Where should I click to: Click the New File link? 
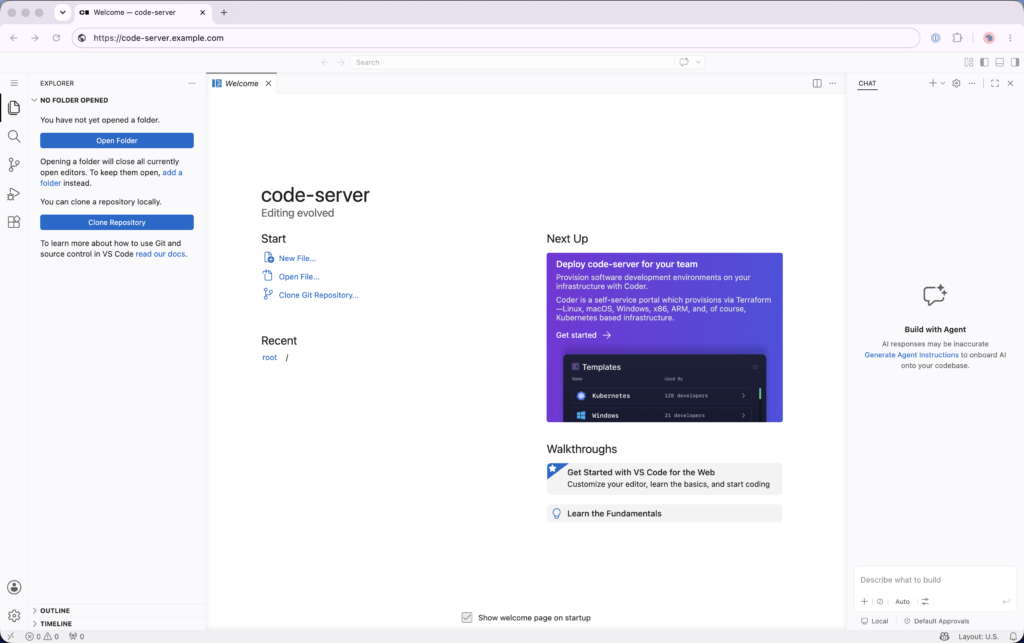pos(296,259)
